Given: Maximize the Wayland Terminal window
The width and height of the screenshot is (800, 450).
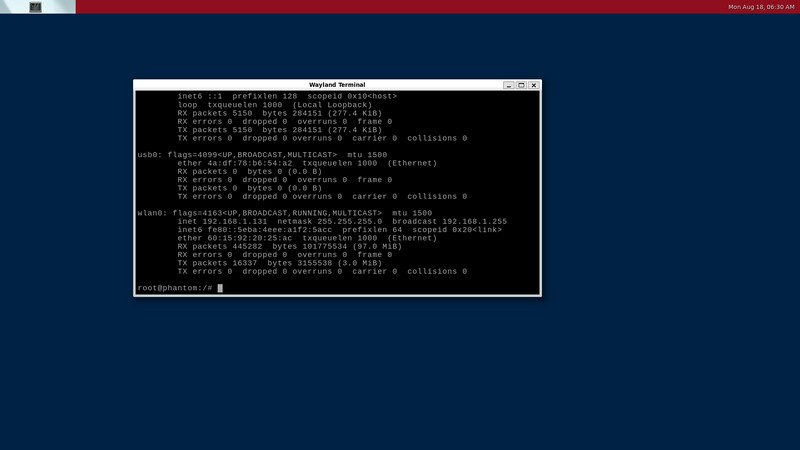Looking at the screenshot, I should (521, 85).
